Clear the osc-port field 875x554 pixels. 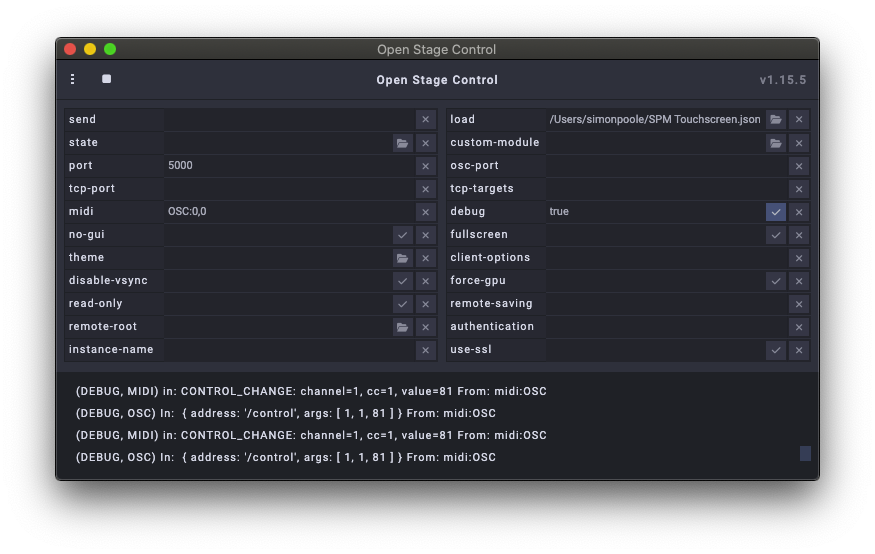click(x=799, y=166)
